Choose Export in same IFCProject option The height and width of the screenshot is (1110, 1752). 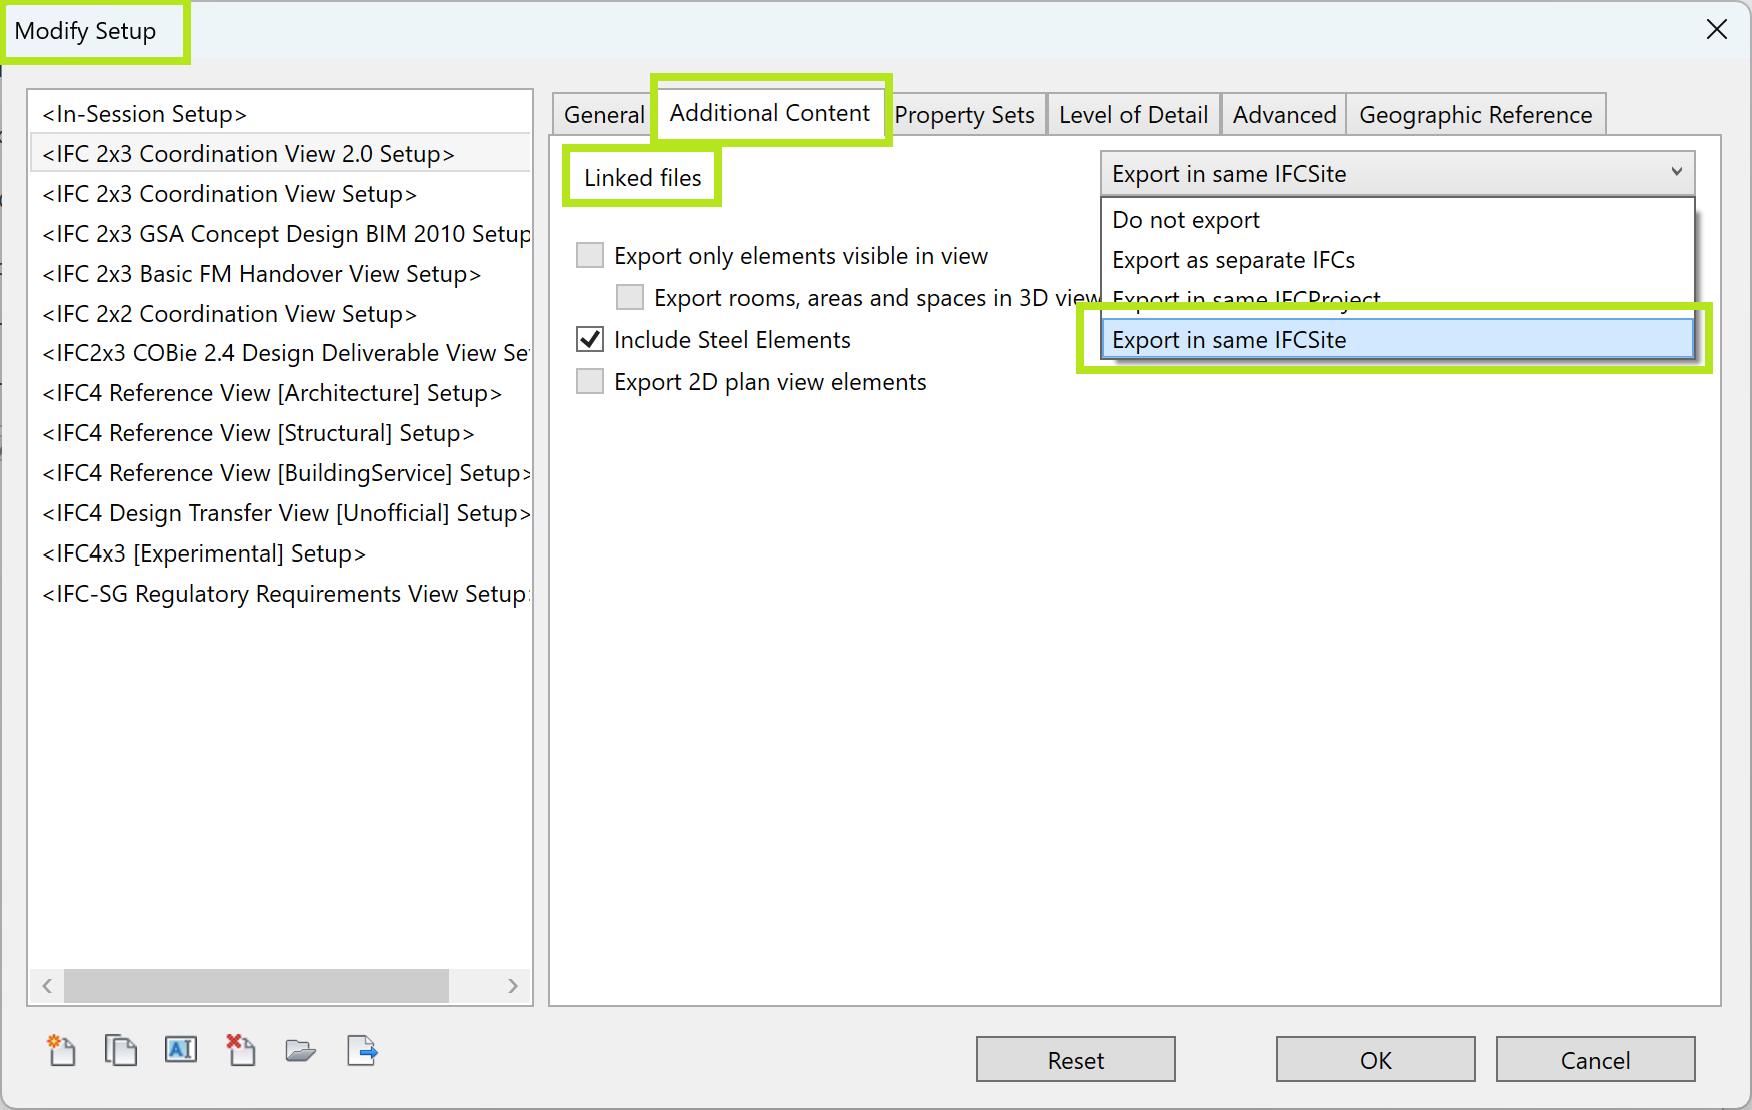coord(1397,300)
